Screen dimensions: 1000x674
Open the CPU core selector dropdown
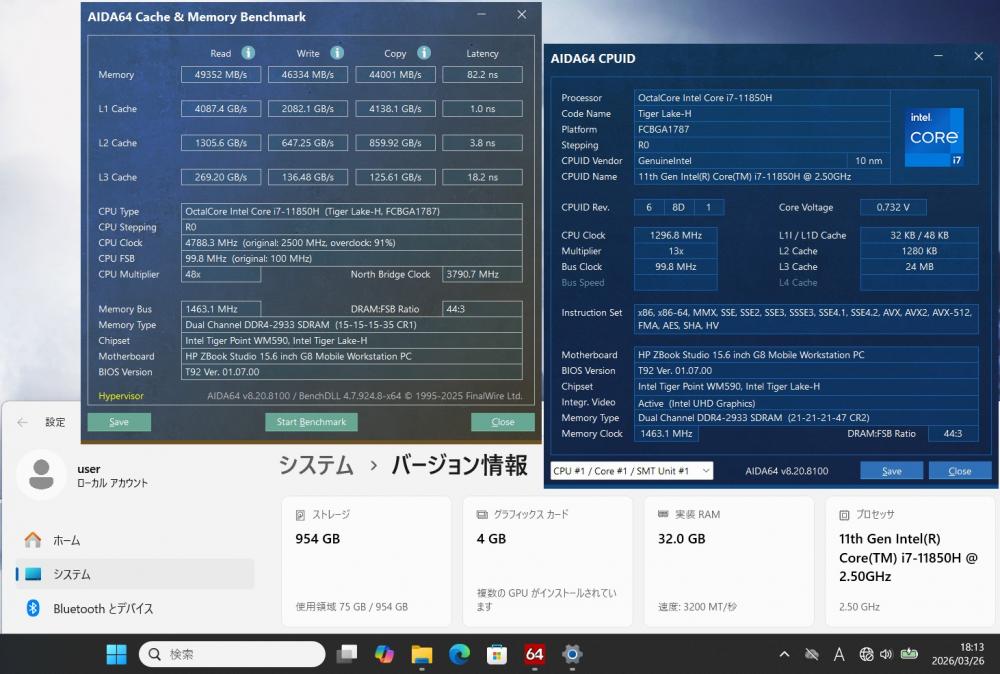pos(631,471)
